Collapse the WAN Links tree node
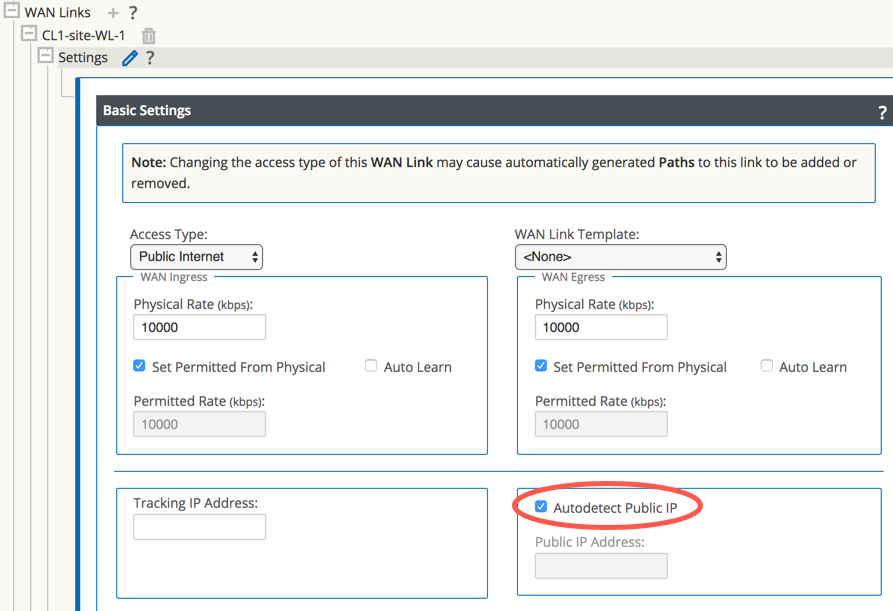Viewport: 893px width, 611px height. tap(12, 12)
